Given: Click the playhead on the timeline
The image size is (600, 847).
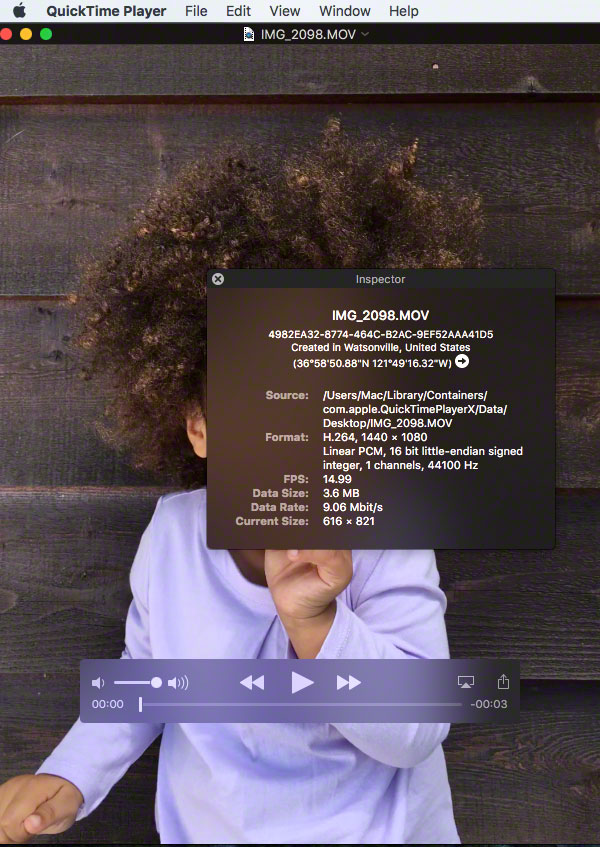Looking at the screenshot, I should click(x=140, y=704).
